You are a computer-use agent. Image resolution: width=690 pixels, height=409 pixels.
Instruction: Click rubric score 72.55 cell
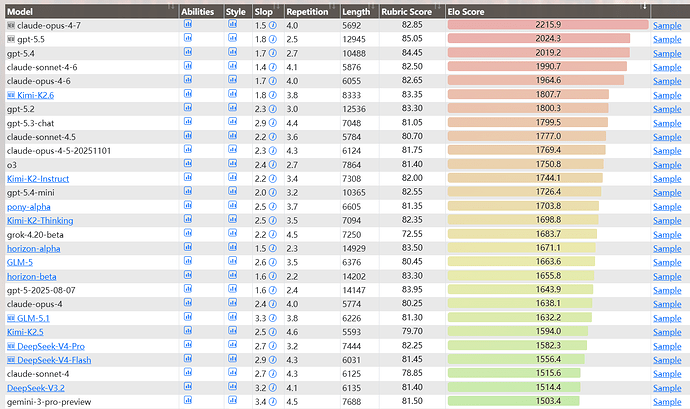(x=412, y=234)
